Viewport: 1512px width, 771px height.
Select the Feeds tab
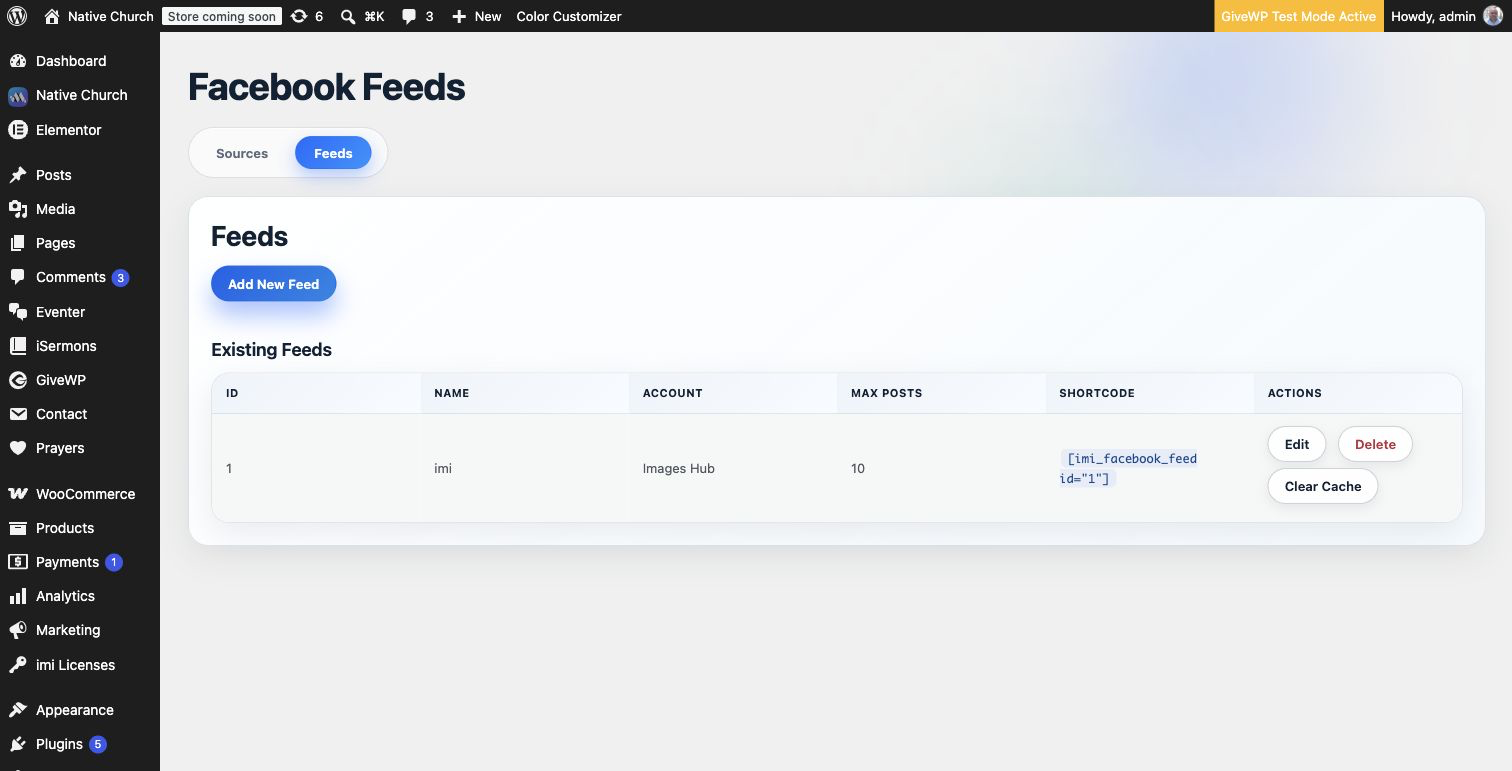(x=333, y=153)
